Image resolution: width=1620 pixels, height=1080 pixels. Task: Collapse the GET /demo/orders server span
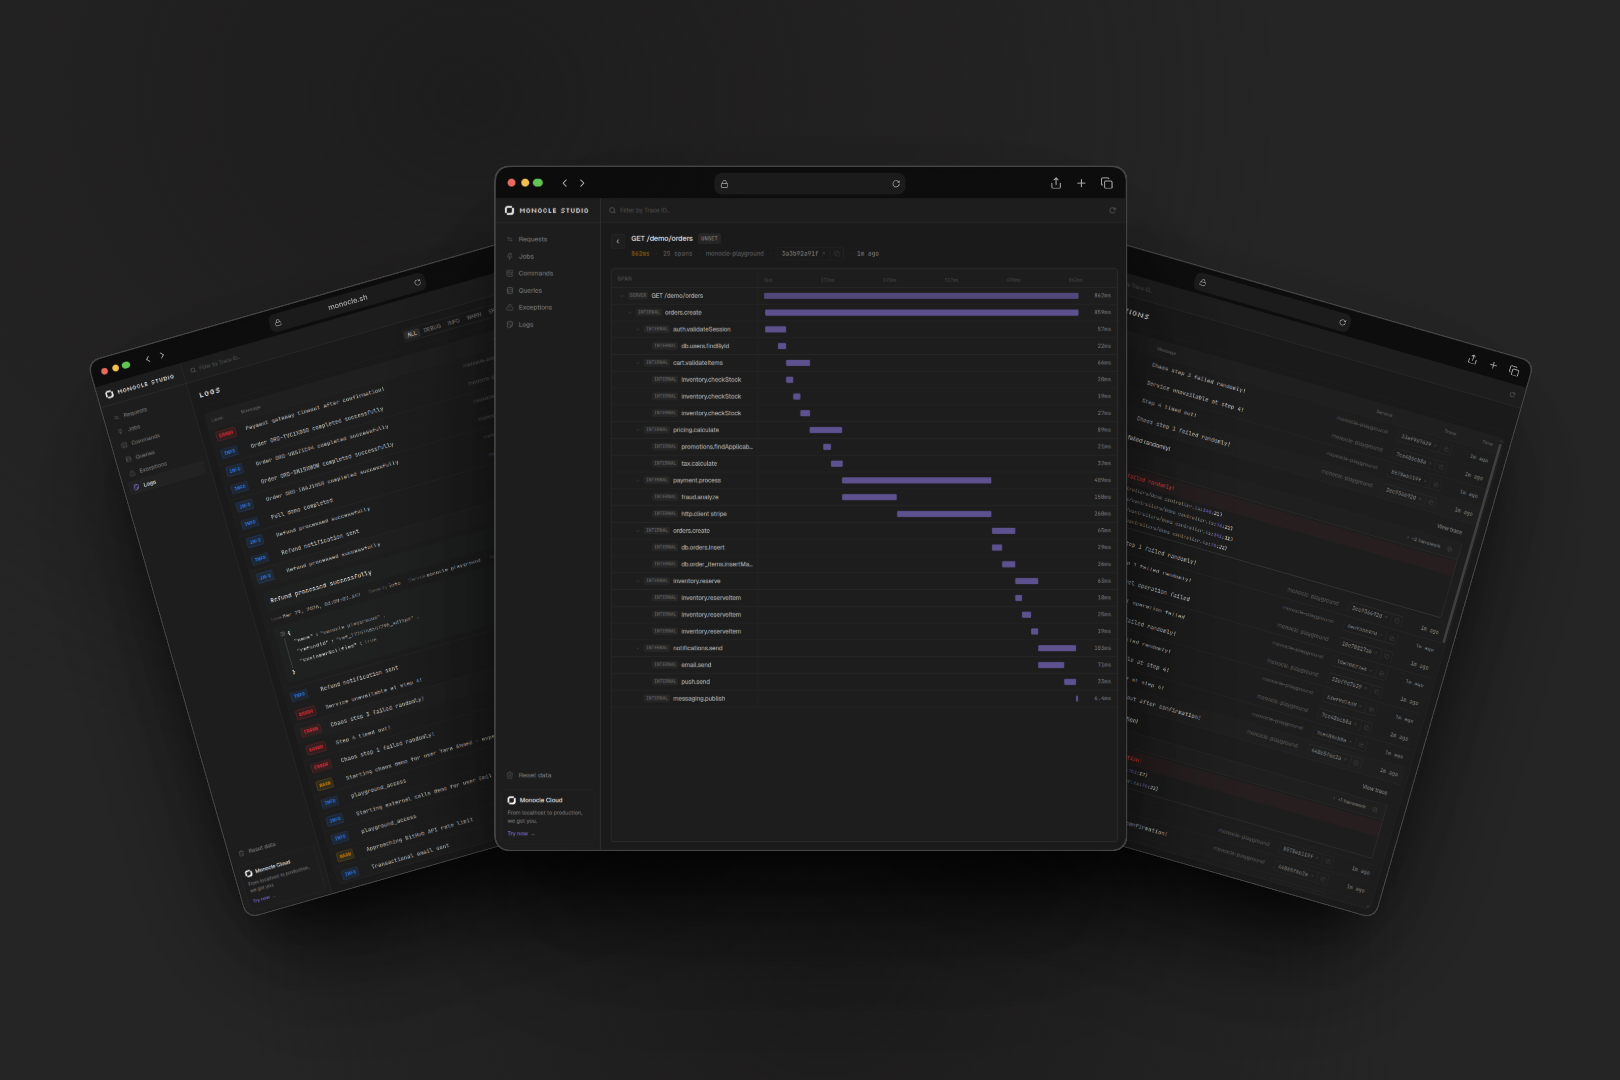click(x=621, y=296)
